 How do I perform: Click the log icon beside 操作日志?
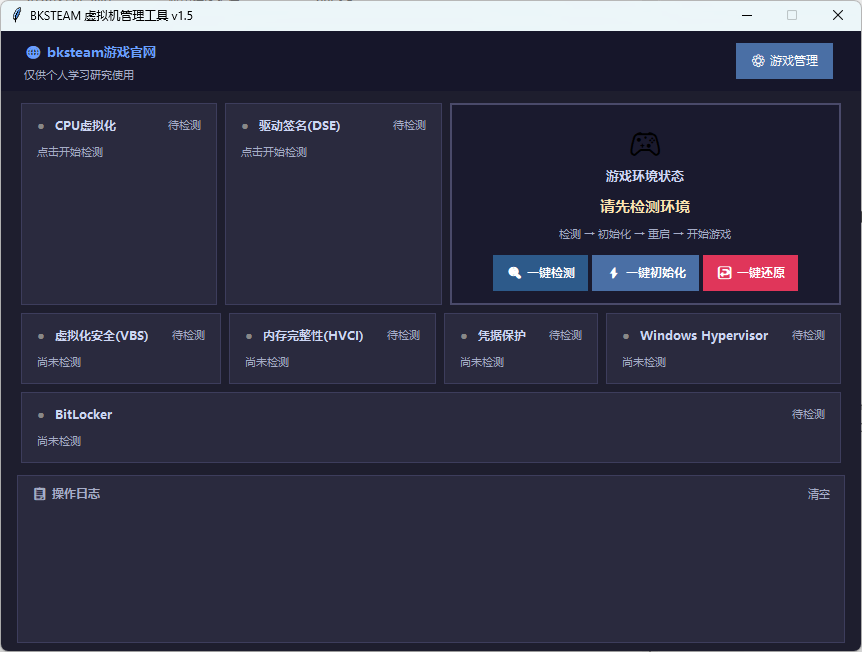pyautogui.click(x=39, y=494)
